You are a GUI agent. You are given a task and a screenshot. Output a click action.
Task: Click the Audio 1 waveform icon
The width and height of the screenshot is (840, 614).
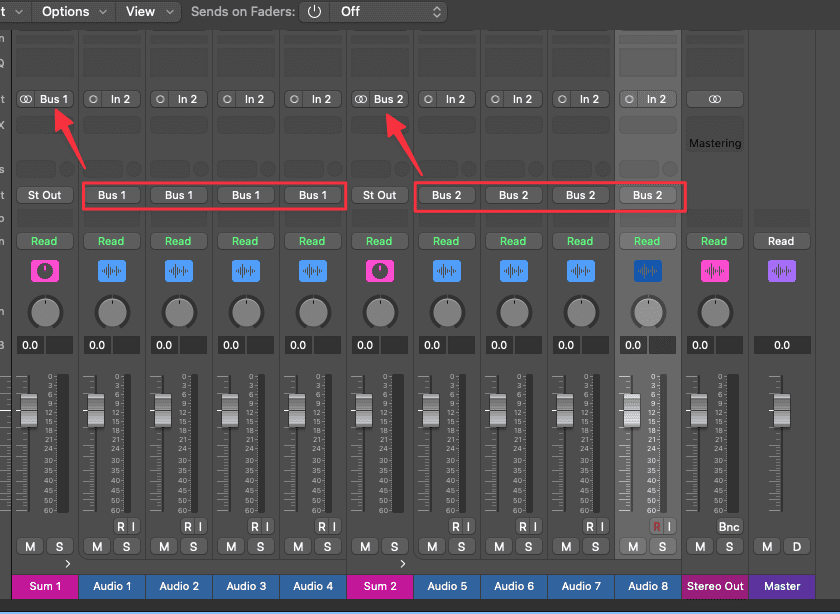(111, 271)
